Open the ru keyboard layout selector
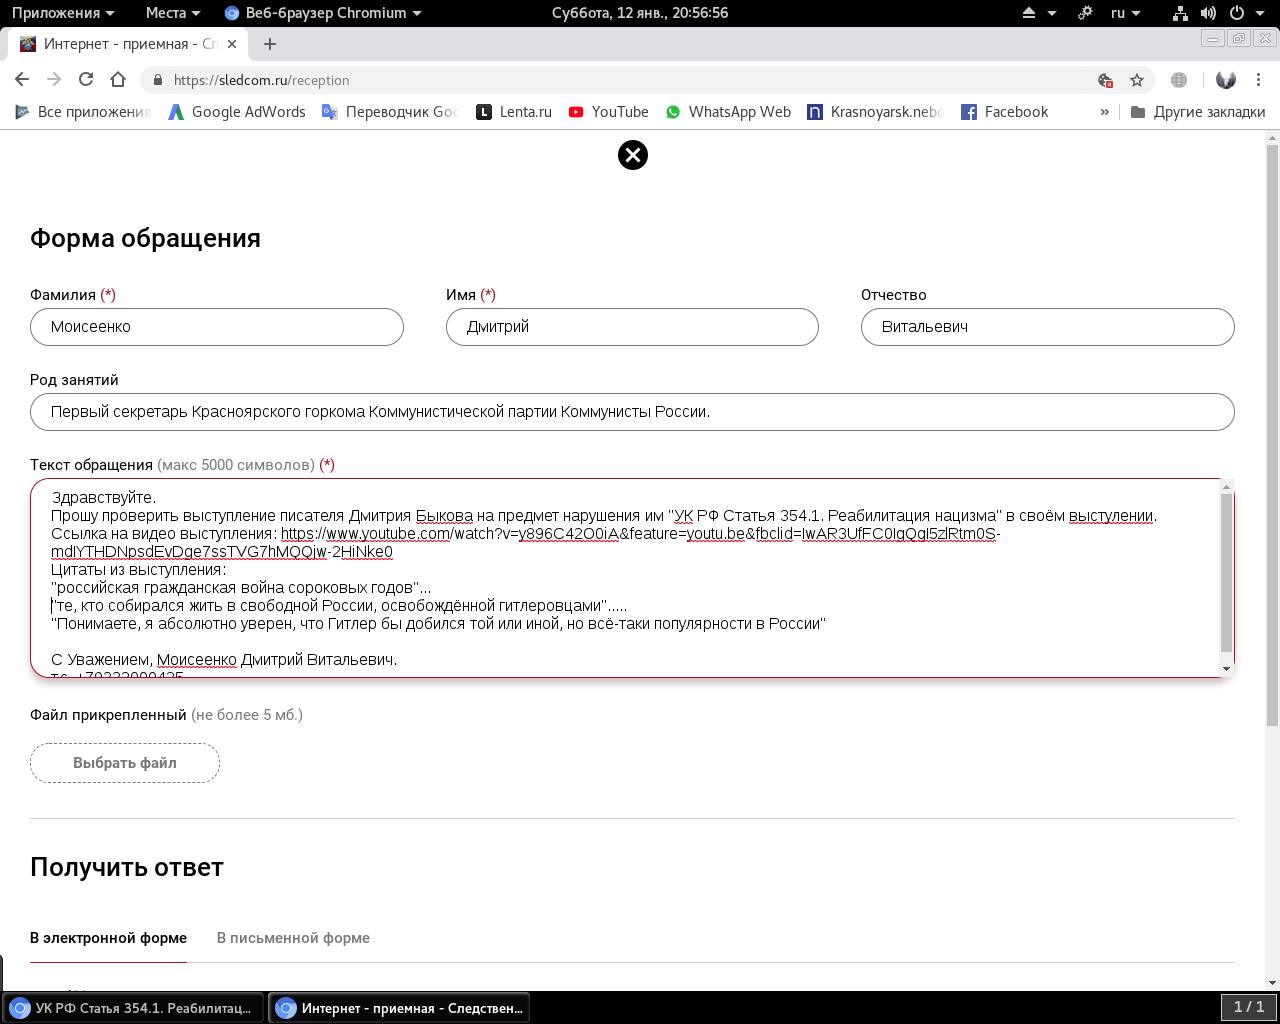The height and width of the screenshot is (1024, 1280). click(x=1126, y=13)
